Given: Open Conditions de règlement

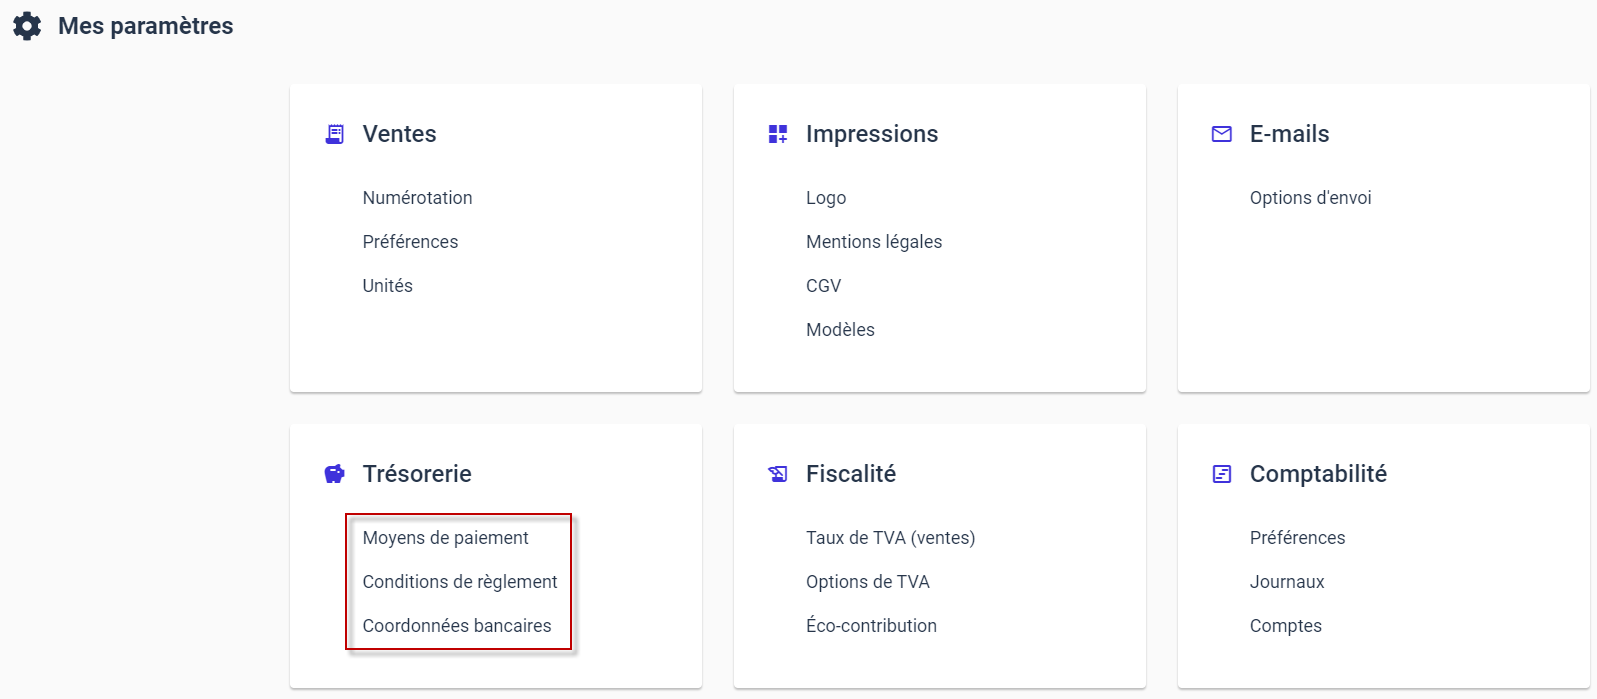Looking at the screenshot, I should pos(460,582).
